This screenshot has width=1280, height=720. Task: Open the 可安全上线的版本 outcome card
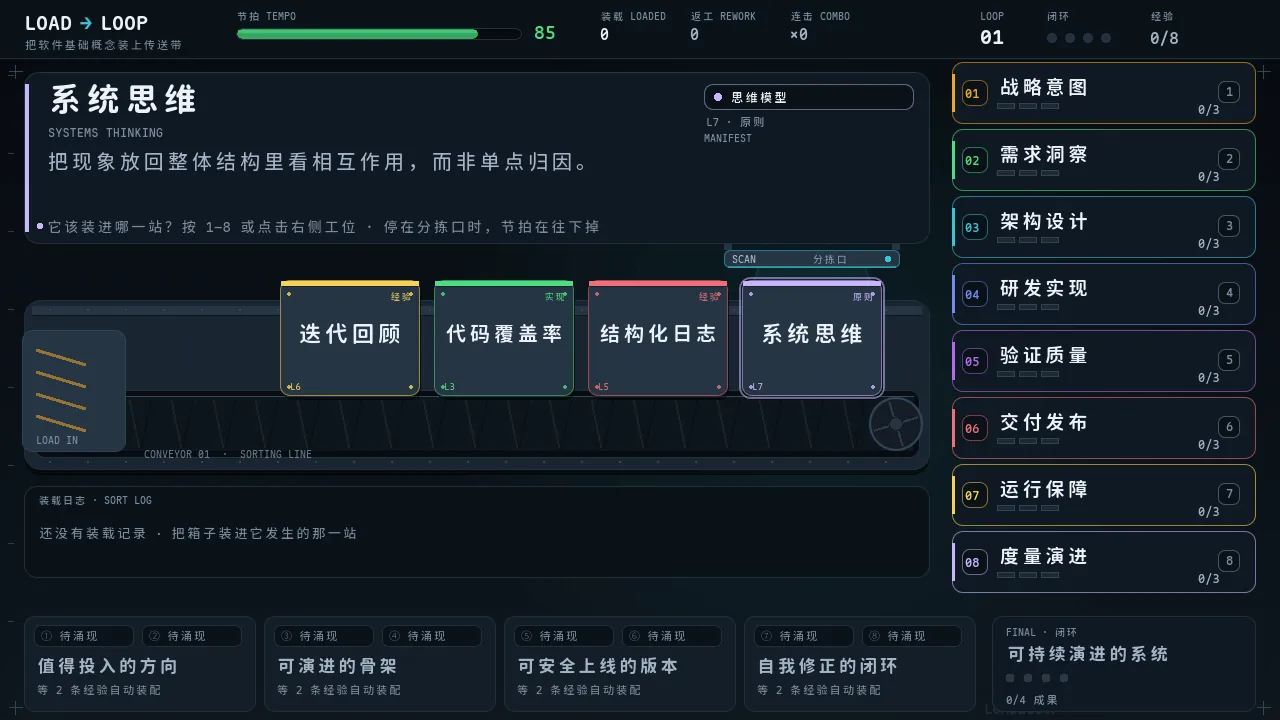[x=620, y=664]
